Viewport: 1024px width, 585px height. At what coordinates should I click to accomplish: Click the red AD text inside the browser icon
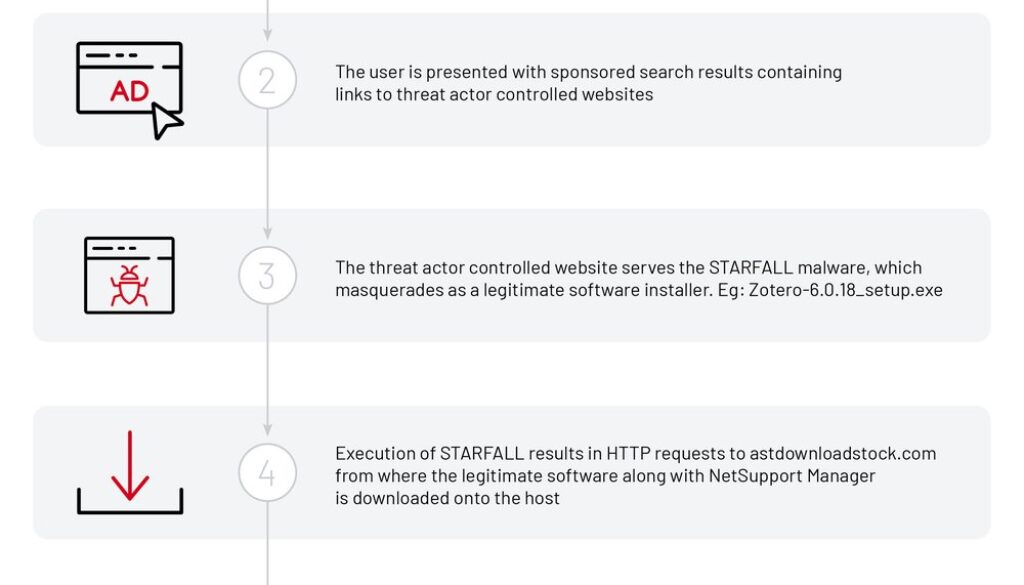pyautogui.click(x=129, y=92)
